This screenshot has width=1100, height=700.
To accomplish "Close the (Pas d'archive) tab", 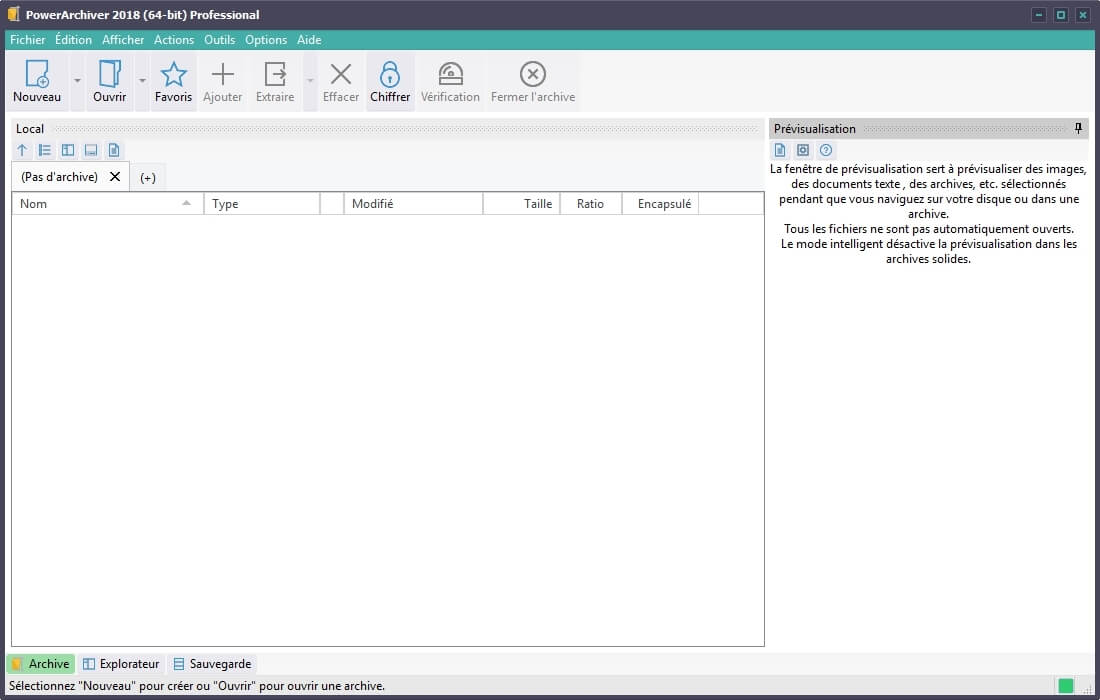I will (115, 176).
